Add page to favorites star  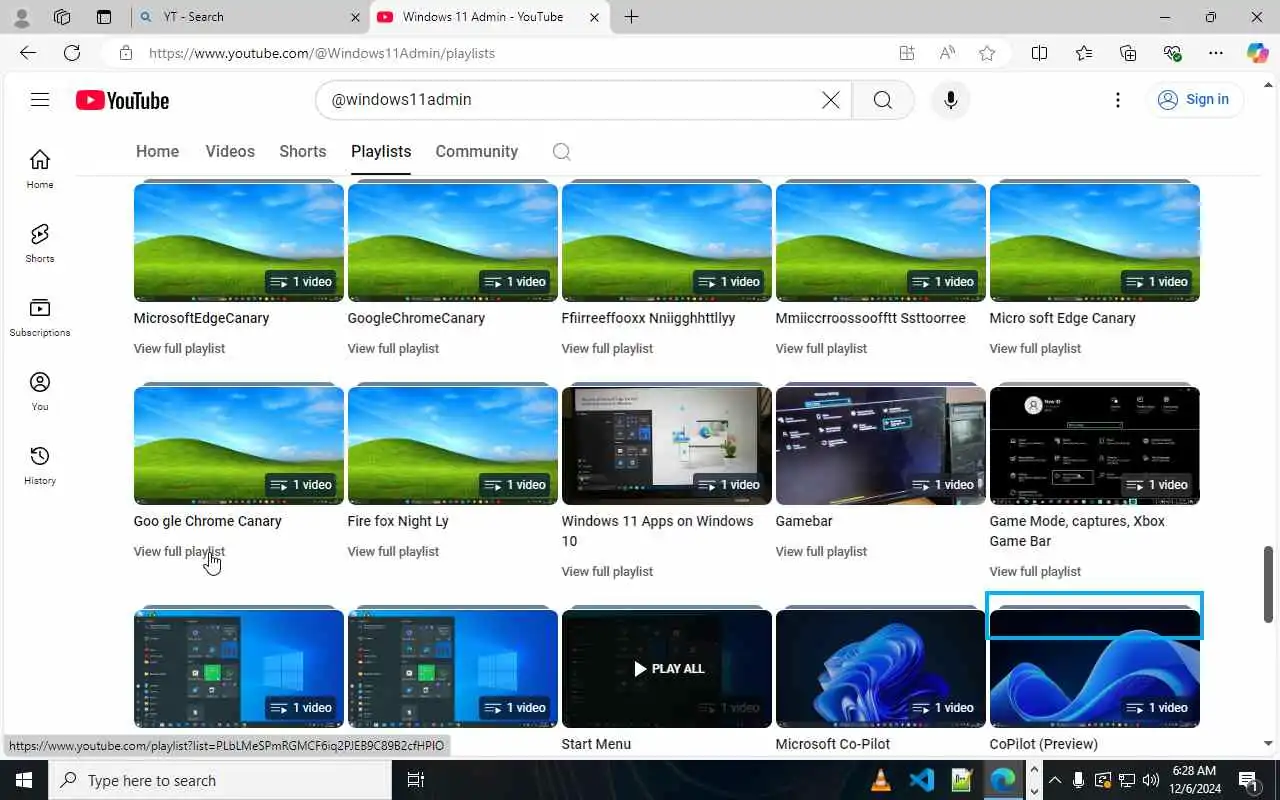pos(987,53)
